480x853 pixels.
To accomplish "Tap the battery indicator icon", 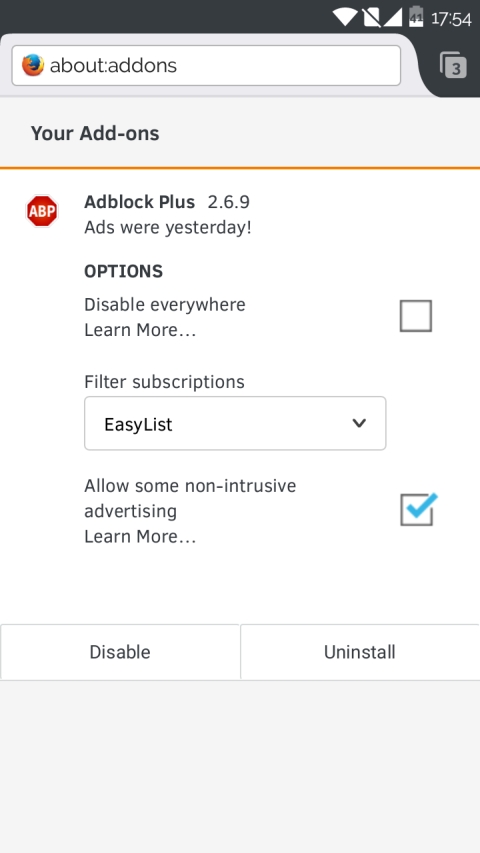I will click(x=416, y=16).
